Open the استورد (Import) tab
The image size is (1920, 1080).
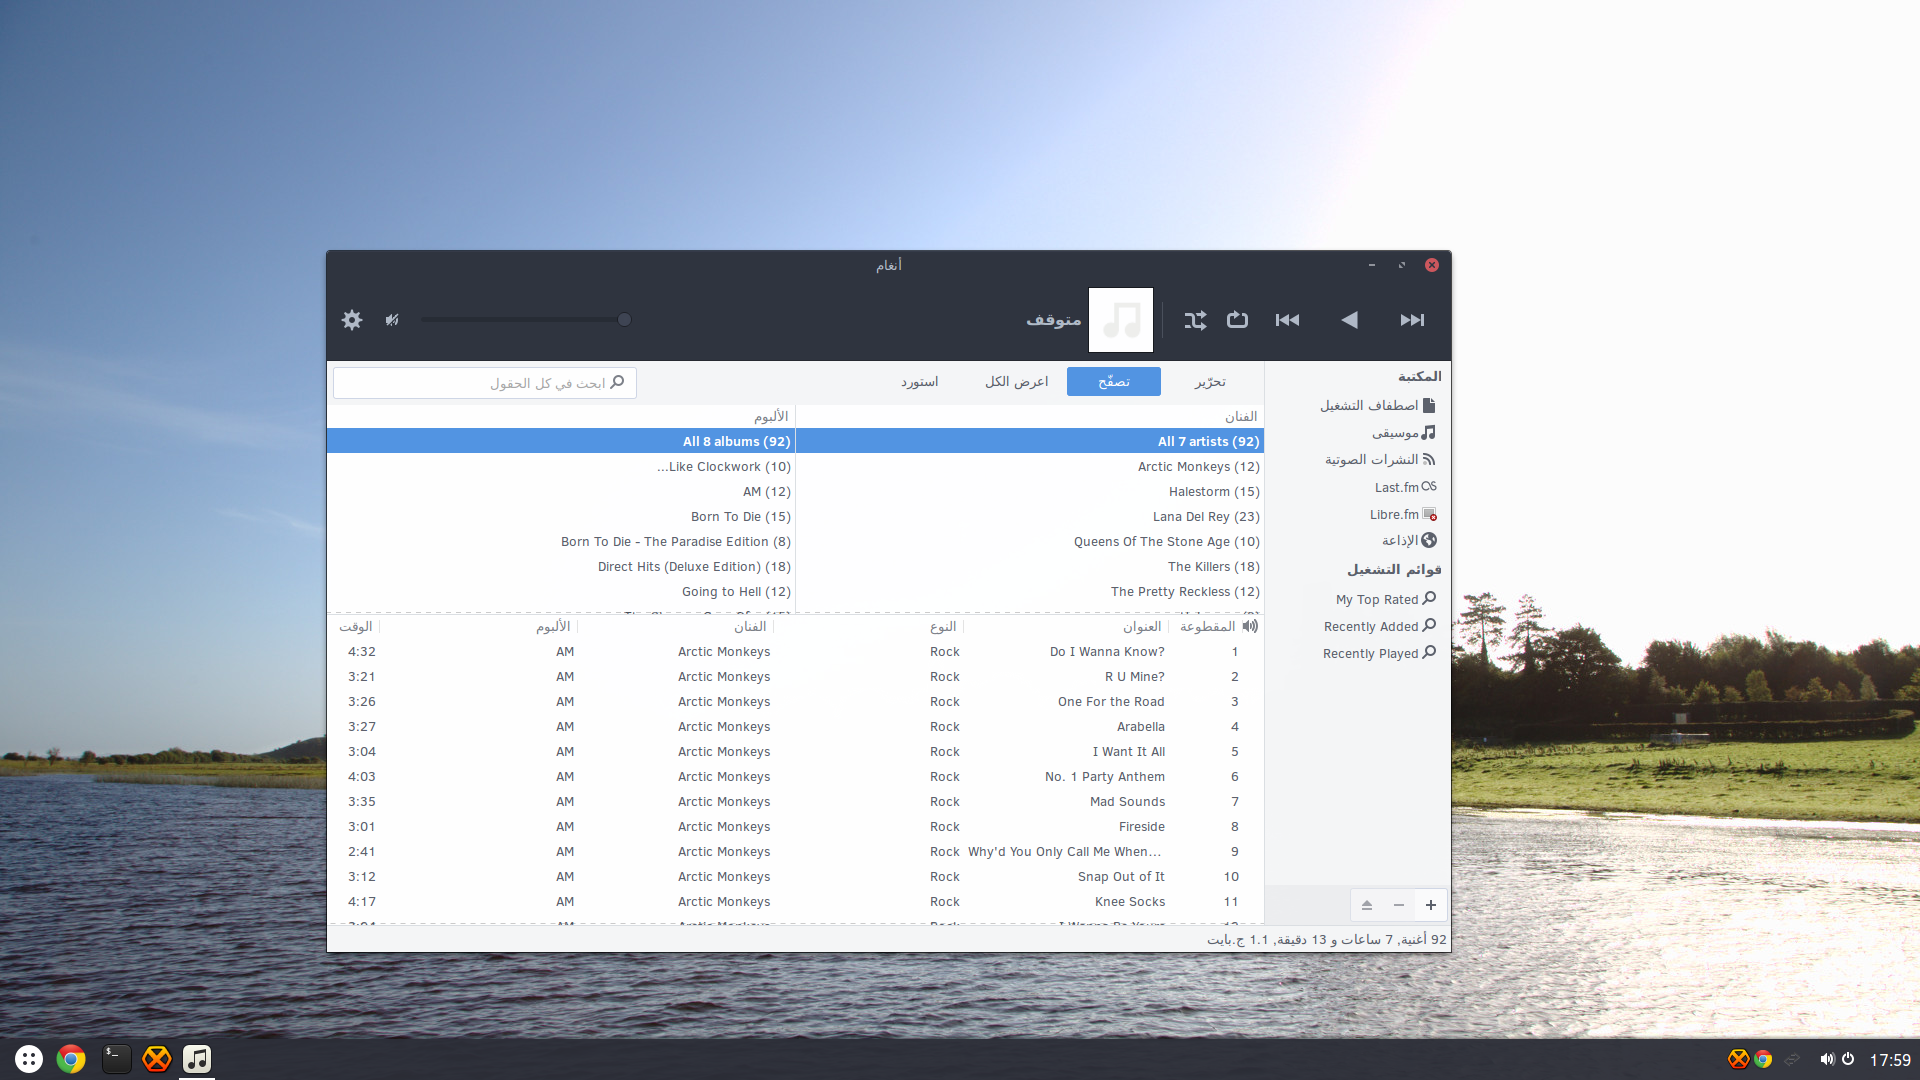(x=919, y=382)
